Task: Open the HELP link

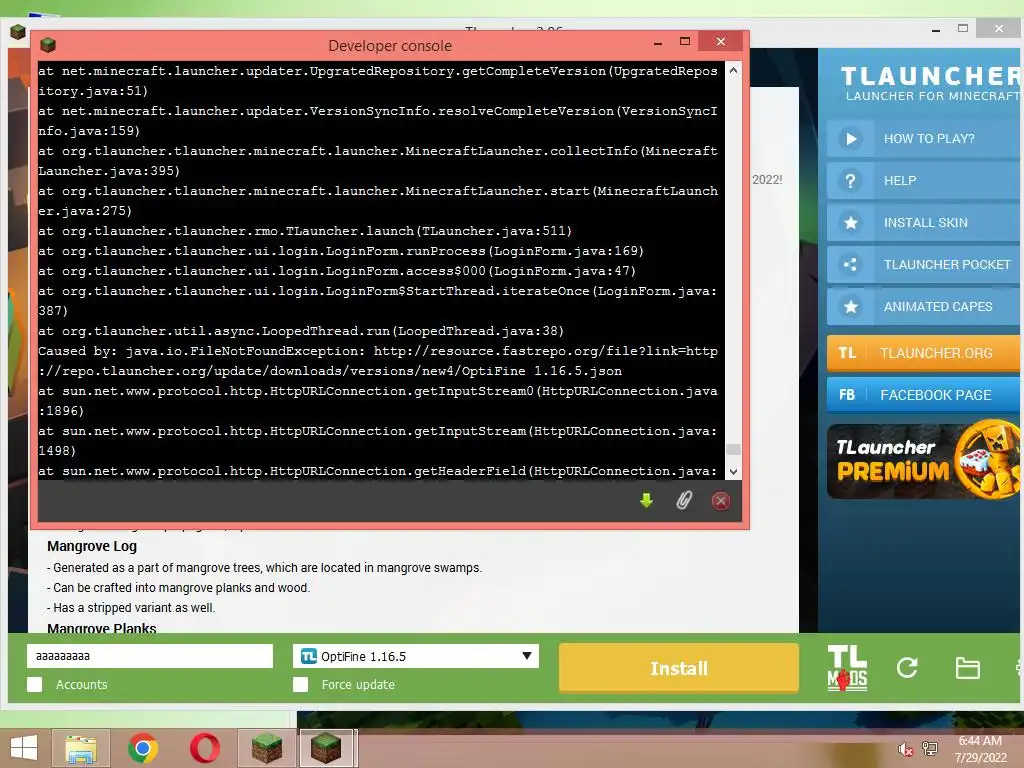Action: 900,180
